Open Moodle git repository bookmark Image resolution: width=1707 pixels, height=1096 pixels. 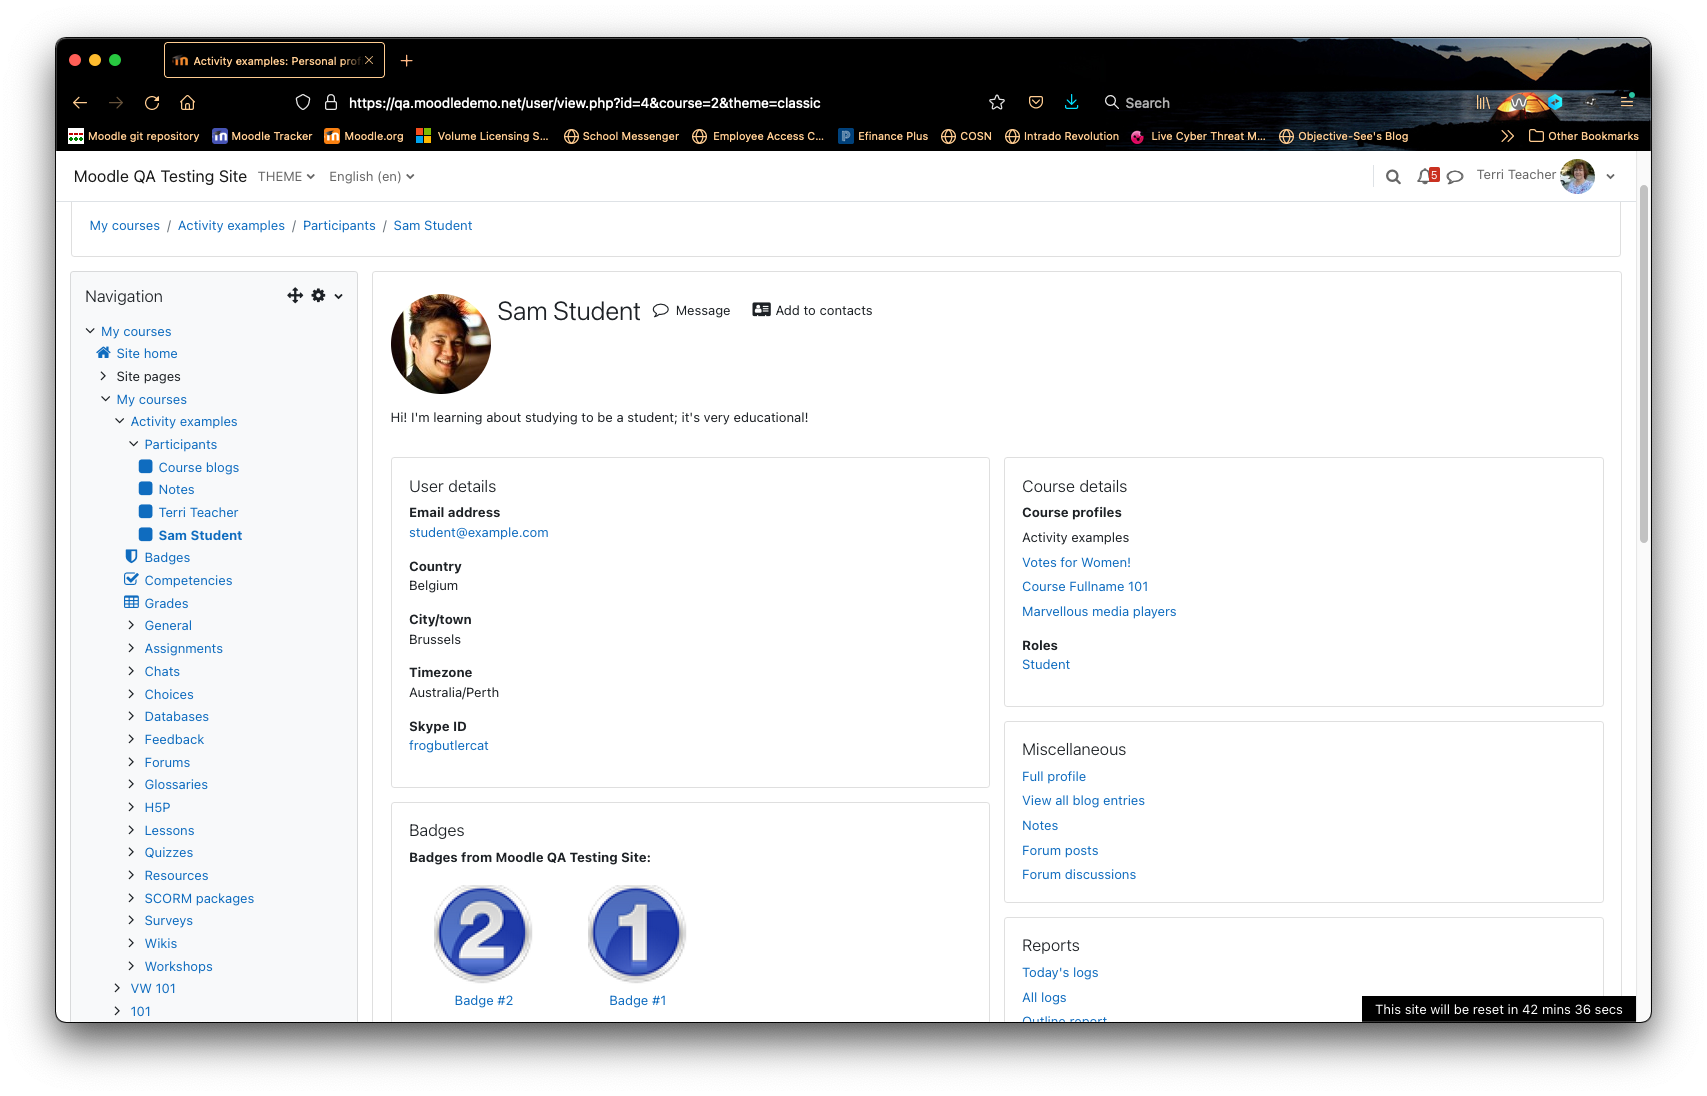134,136
